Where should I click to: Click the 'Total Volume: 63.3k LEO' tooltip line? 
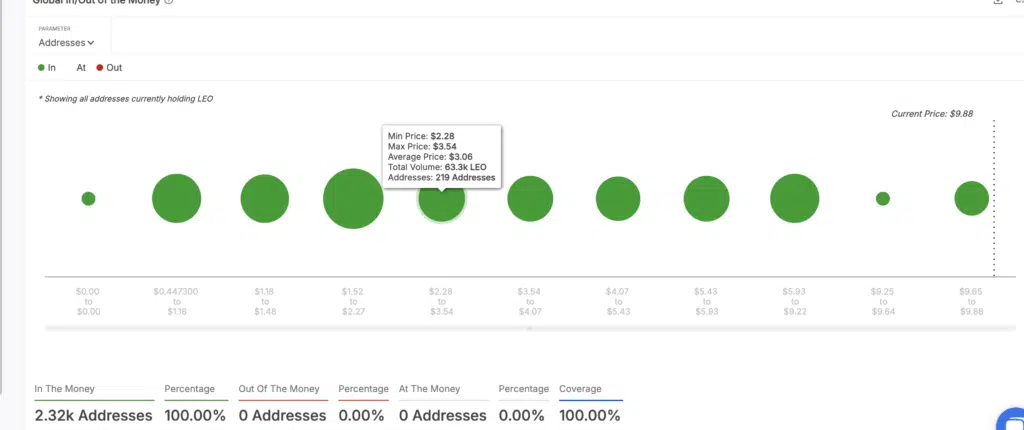[437, 167]
